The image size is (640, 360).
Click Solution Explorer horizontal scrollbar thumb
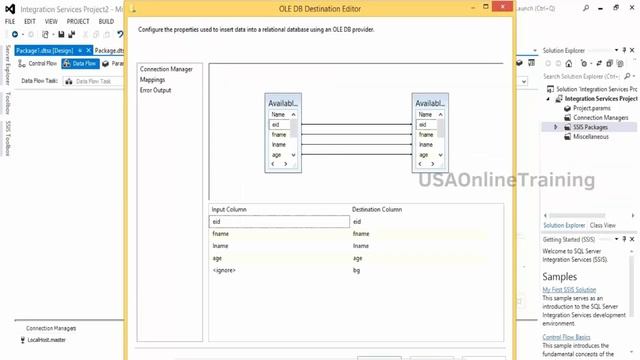tap(577, 216)
